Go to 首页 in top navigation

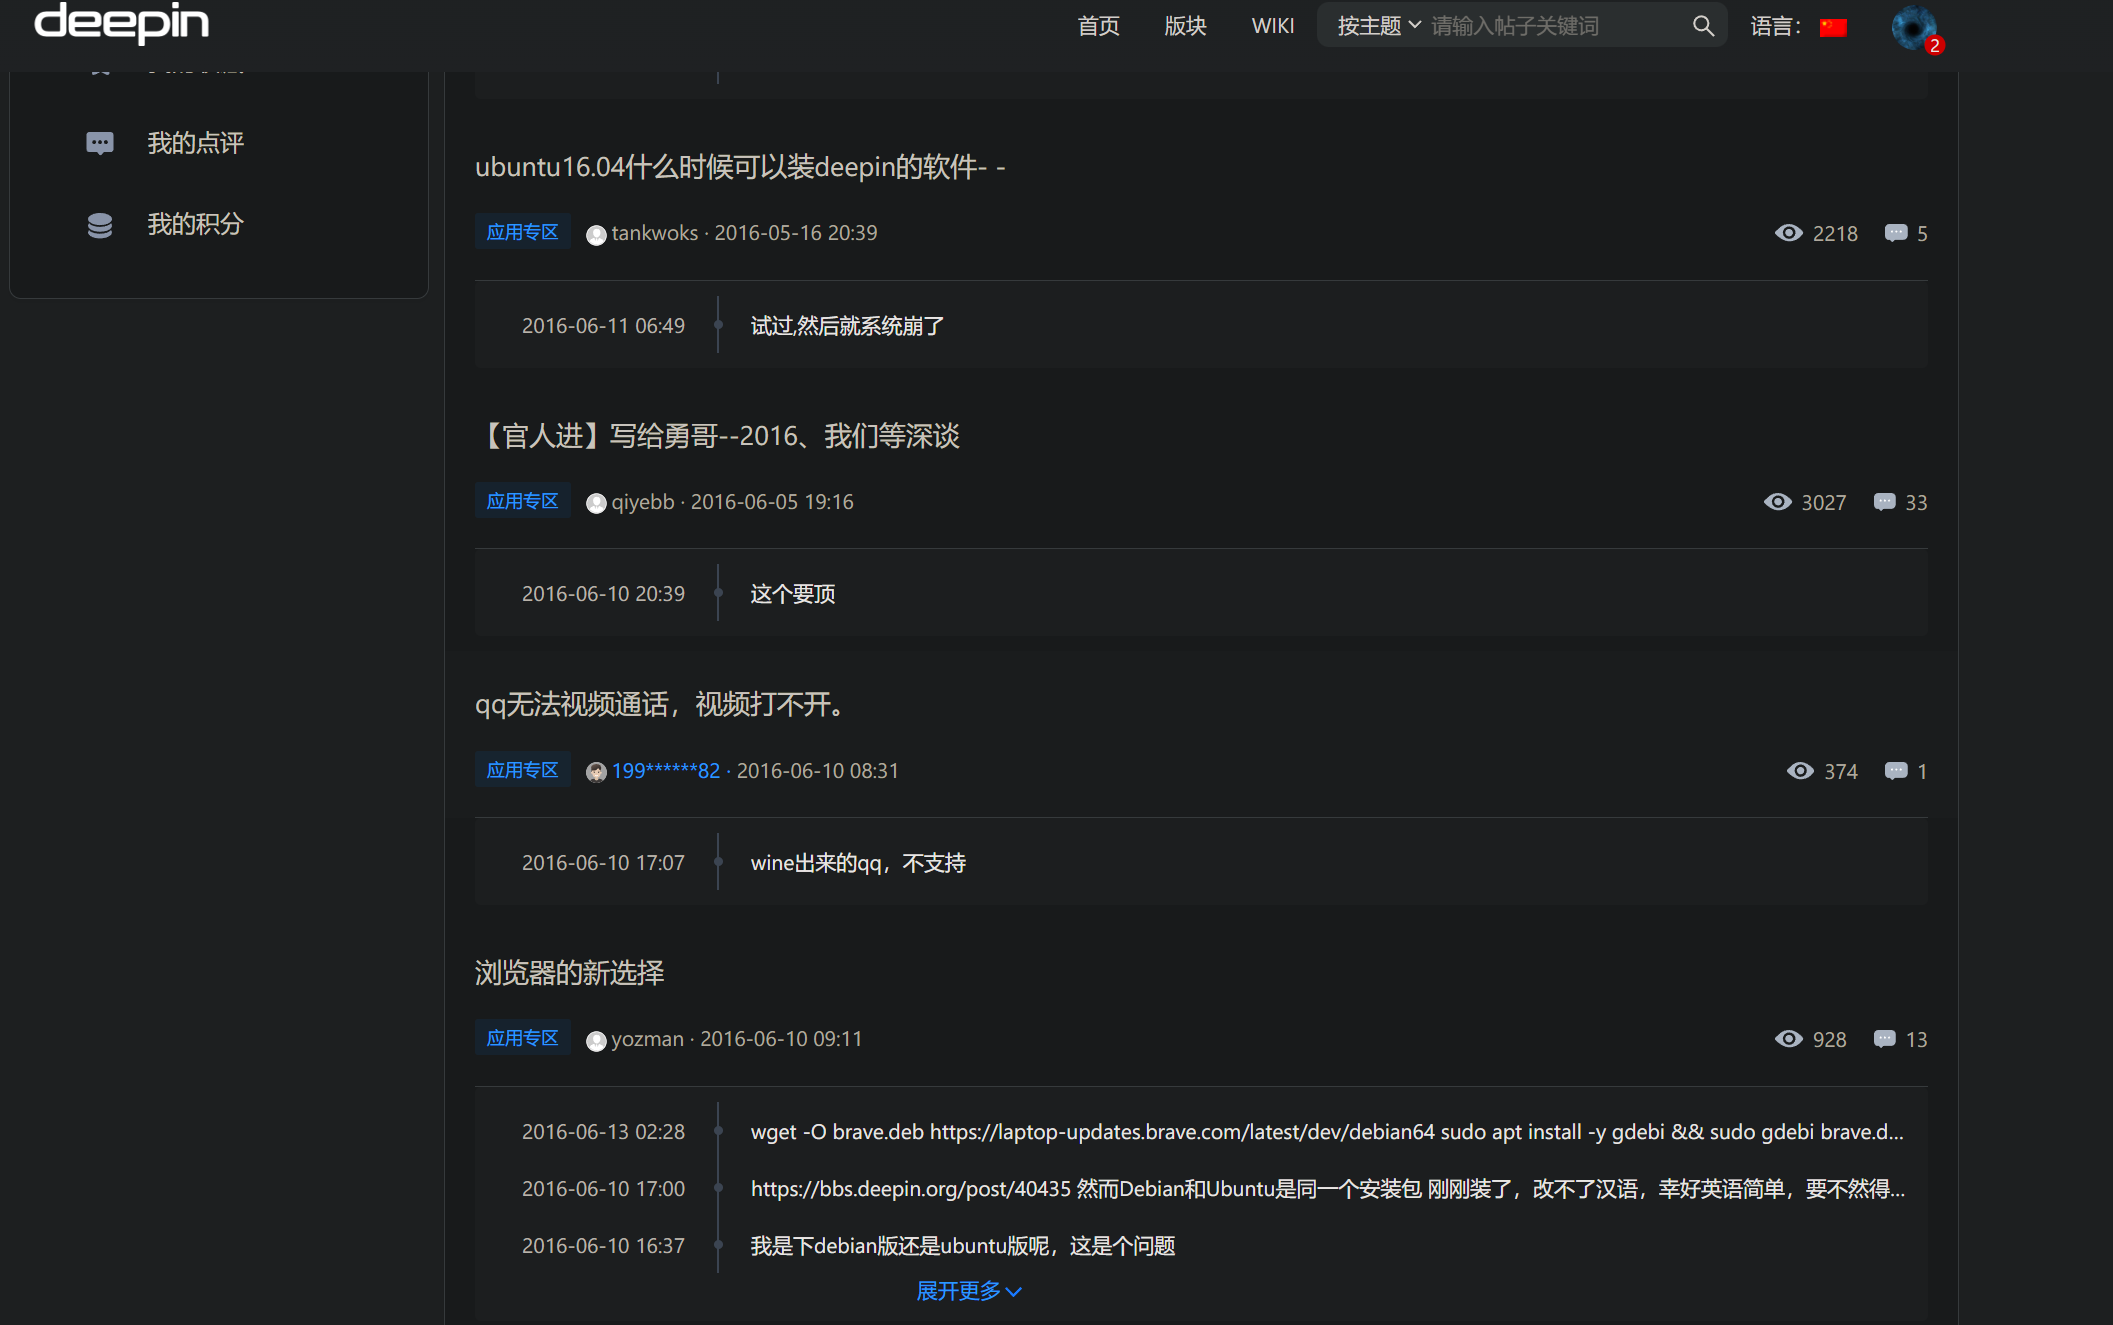pyautogui.click(x=1098, y=26)
